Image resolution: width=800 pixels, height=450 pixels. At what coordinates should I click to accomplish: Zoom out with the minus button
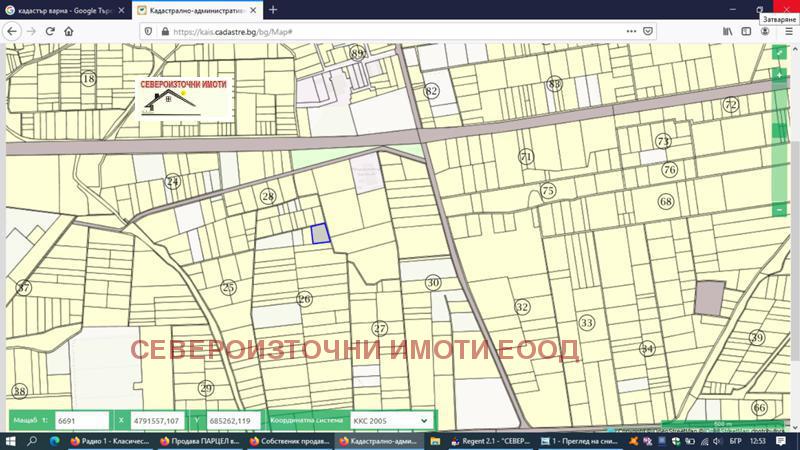coord(779,210)
